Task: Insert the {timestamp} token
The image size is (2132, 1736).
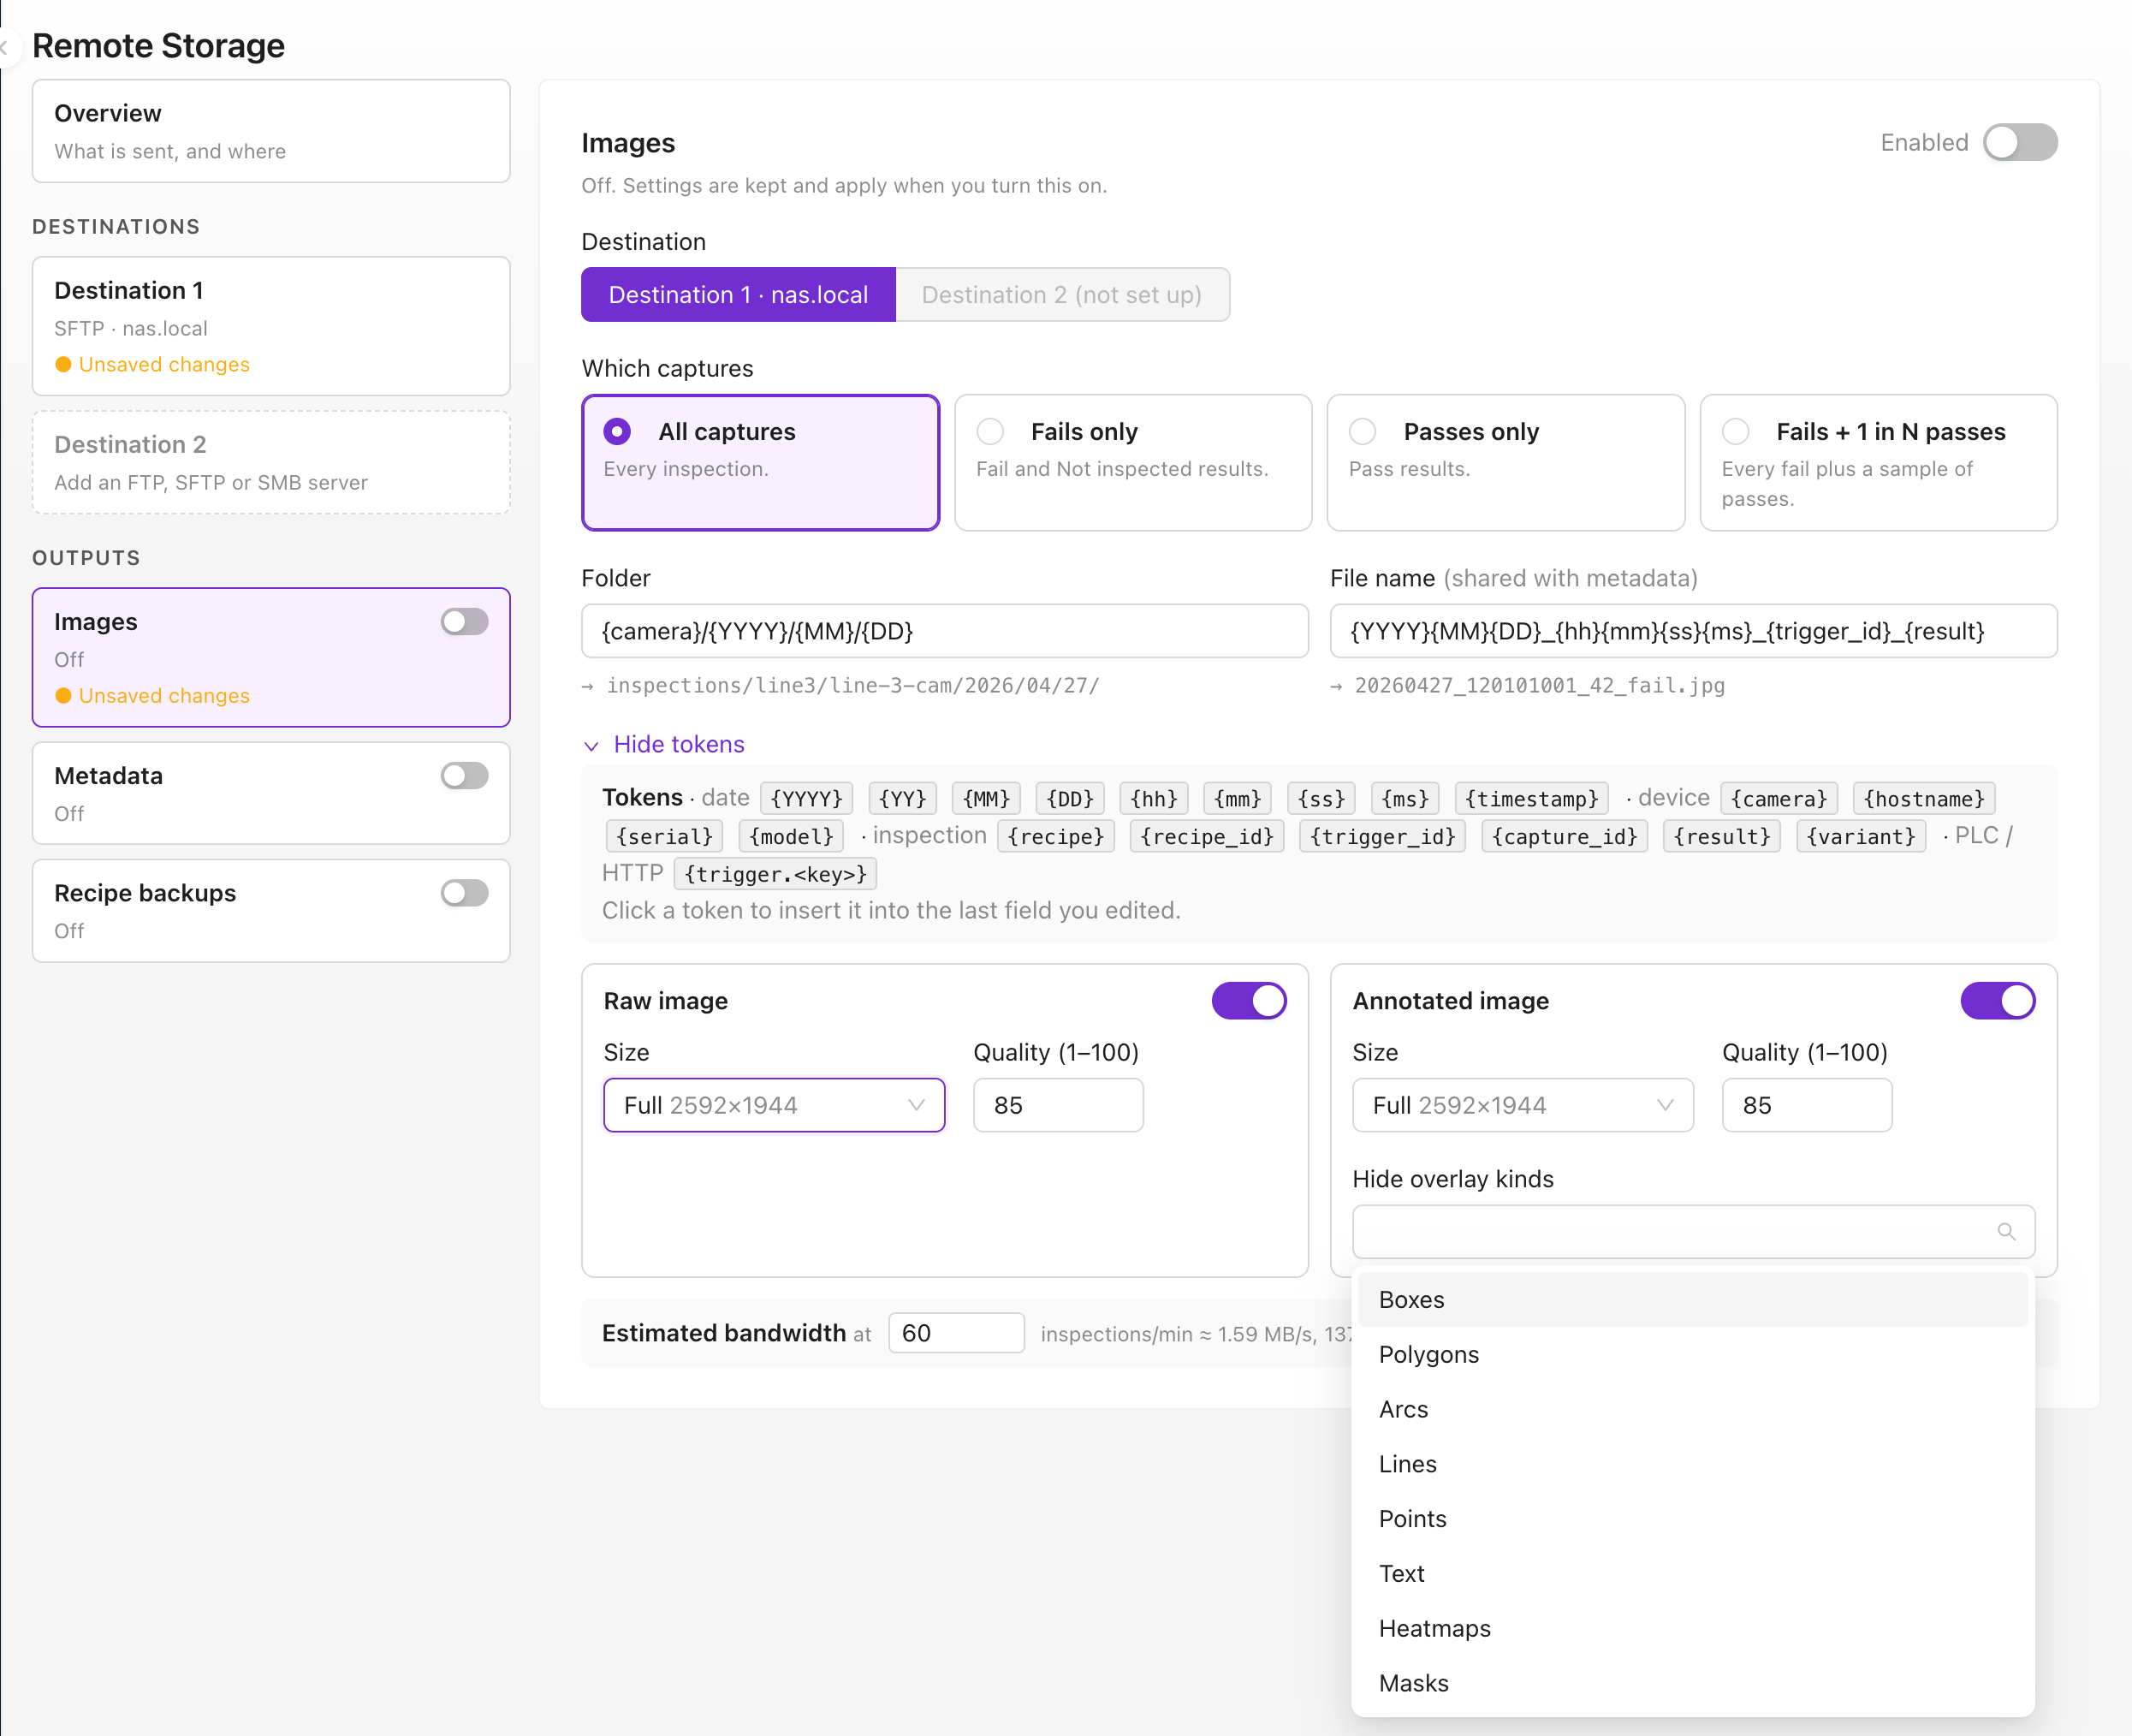Action: click(1531, 799)
